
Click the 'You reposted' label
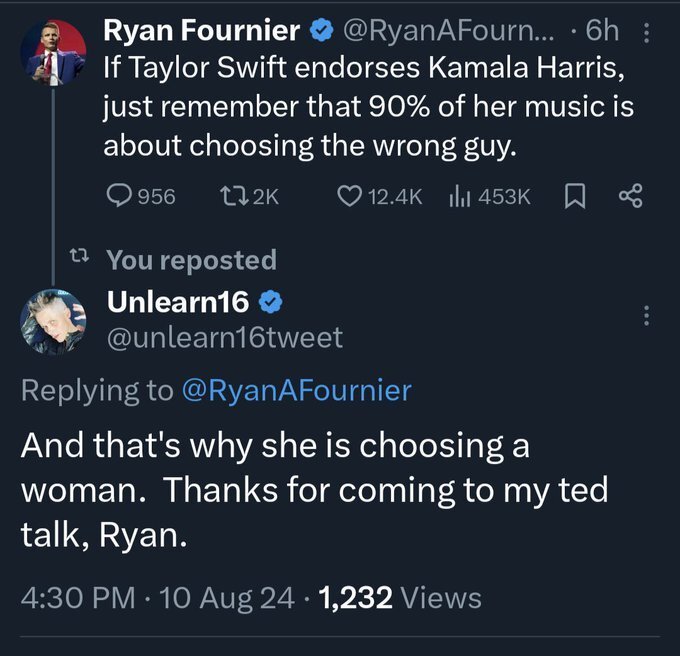coord(190,260)
